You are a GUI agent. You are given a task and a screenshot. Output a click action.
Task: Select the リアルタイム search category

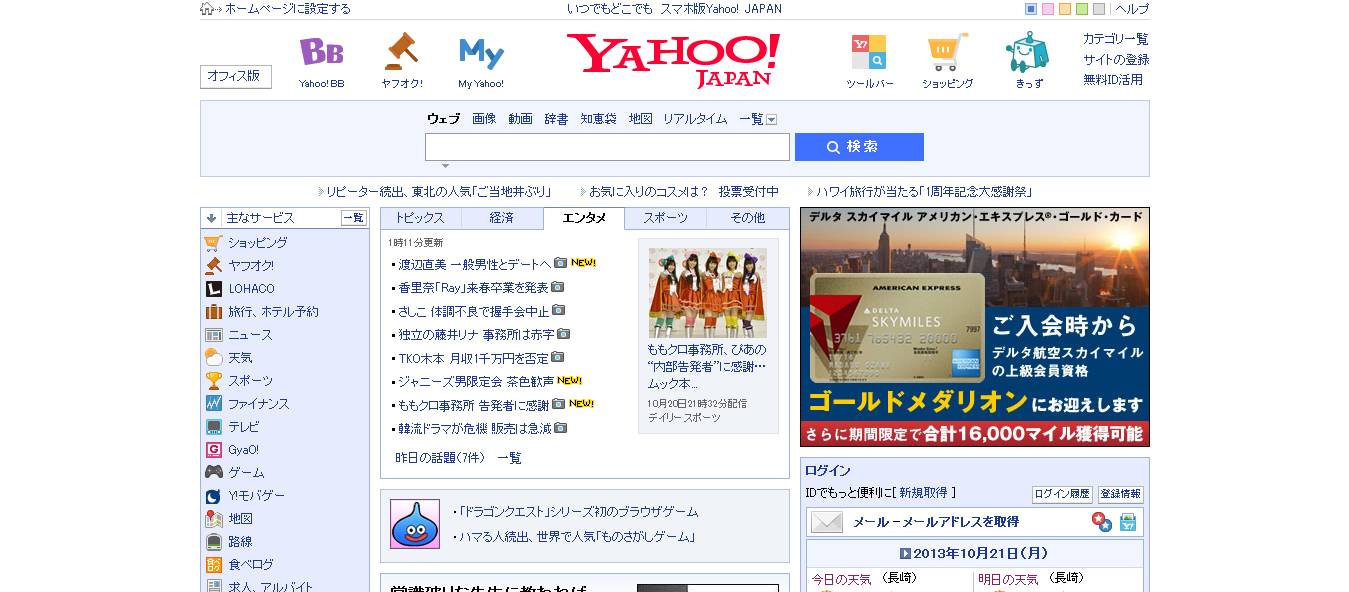tap(695, 119)
